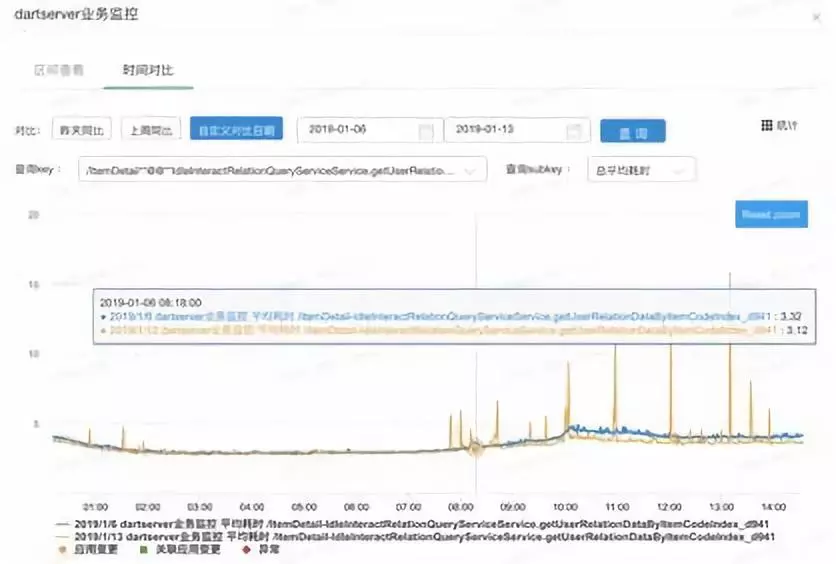Screen dimensions: 836x564
Task: Toggle the 2019/1/6 series legend entry
Action: coord(412,524)
